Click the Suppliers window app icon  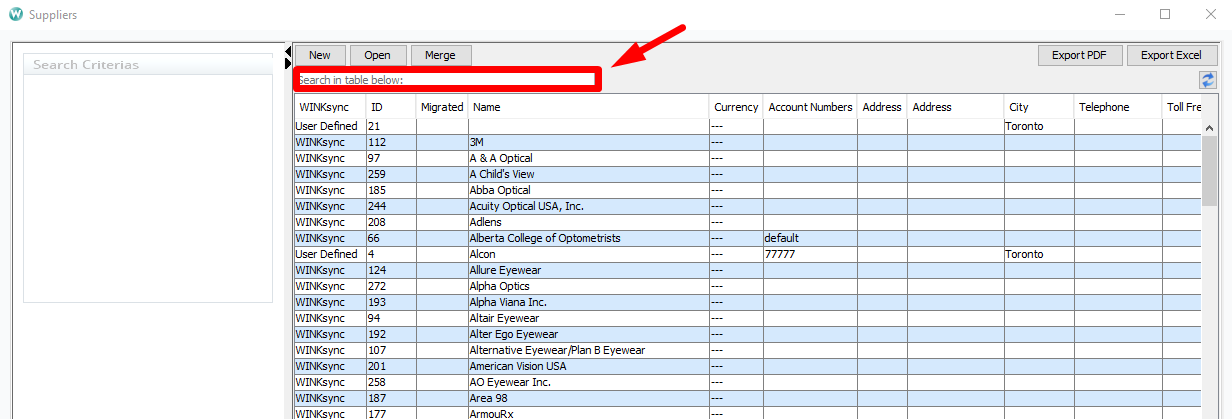(x=16, y=15)
